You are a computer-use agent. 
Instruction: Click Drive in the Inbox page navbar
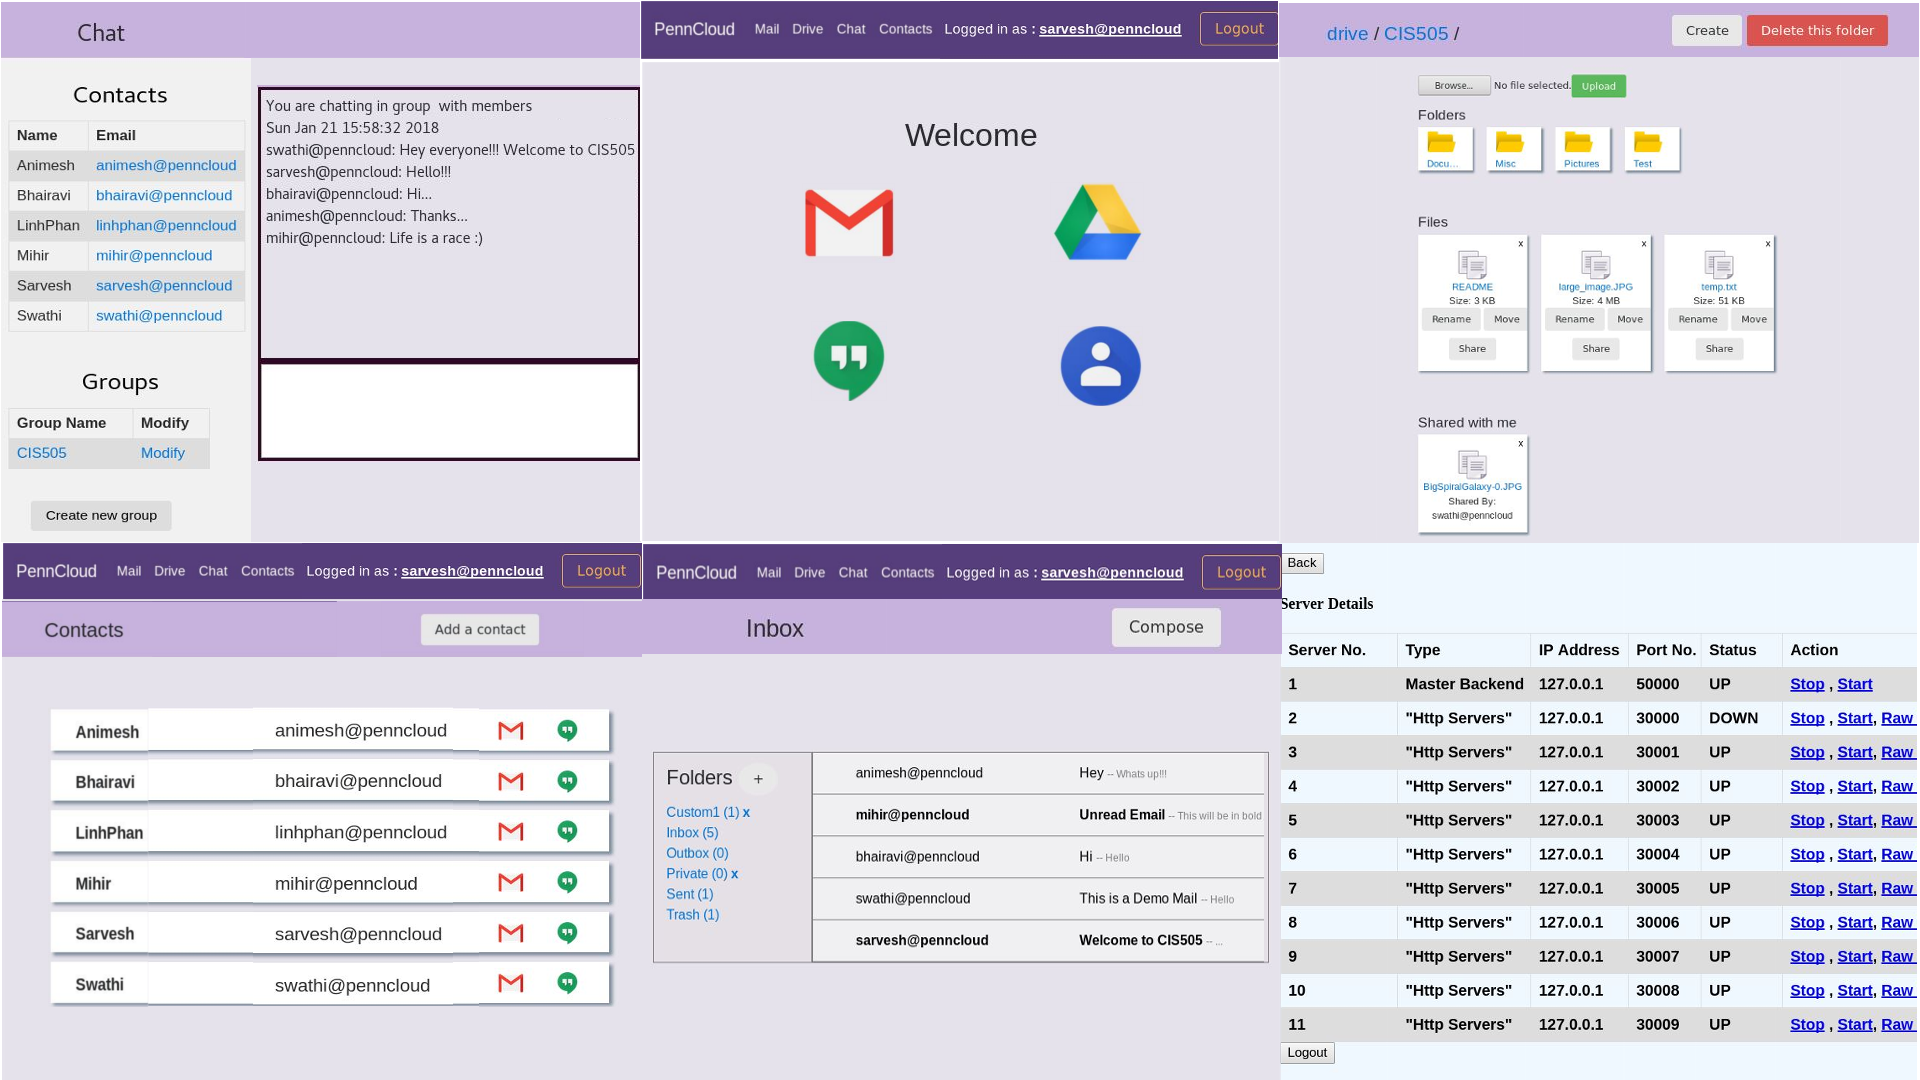point(809,572)
